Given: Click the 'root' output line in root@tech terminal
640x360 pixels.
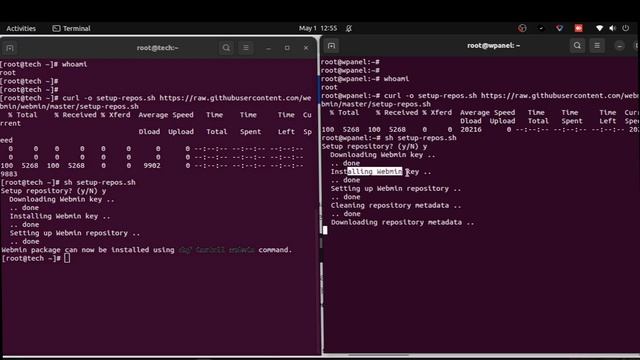Looking at the screenshot, I should pyautogui.click(x=8, y=73).
